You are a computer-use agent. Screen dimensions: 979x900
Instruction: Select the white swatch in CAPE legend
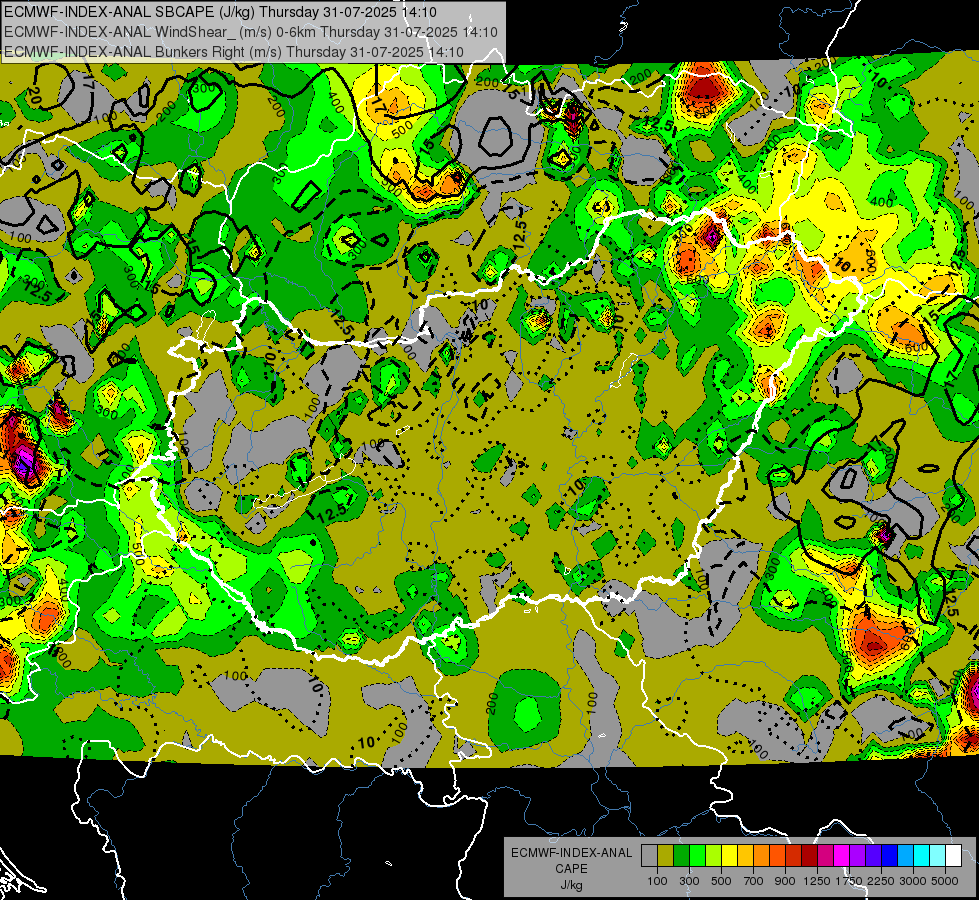953,855
